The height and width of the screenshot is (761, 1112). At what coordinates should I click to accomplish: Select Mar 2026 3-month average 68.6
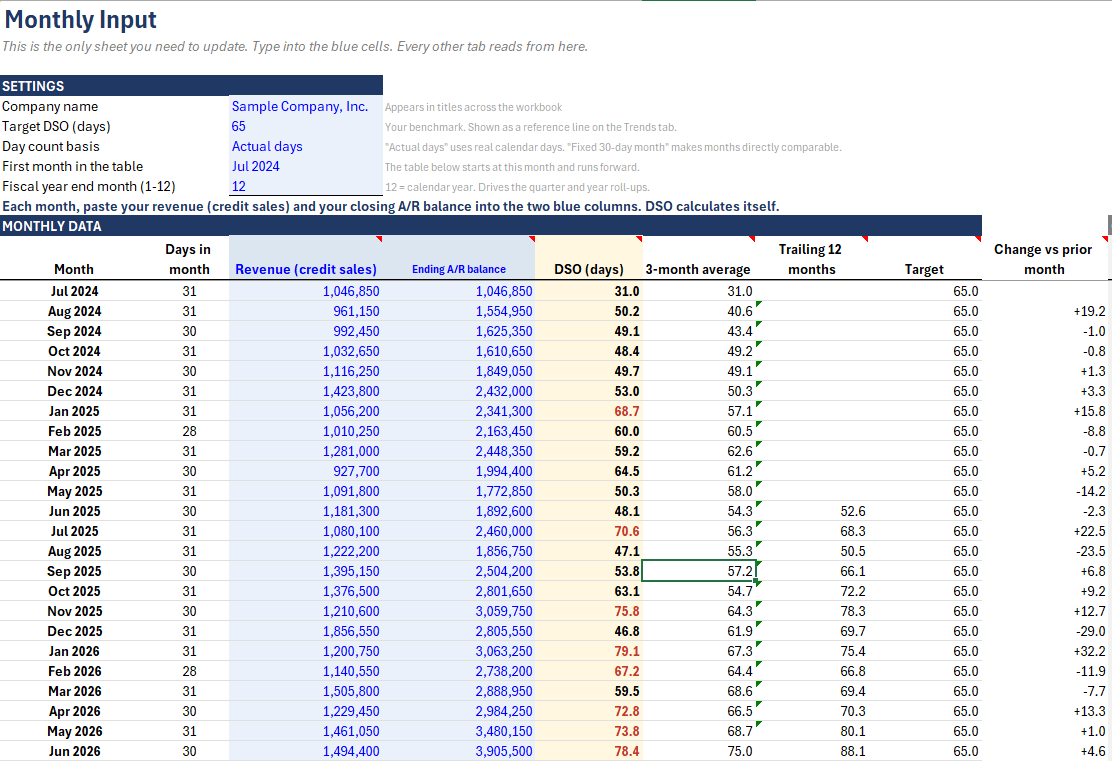(699, 691)
